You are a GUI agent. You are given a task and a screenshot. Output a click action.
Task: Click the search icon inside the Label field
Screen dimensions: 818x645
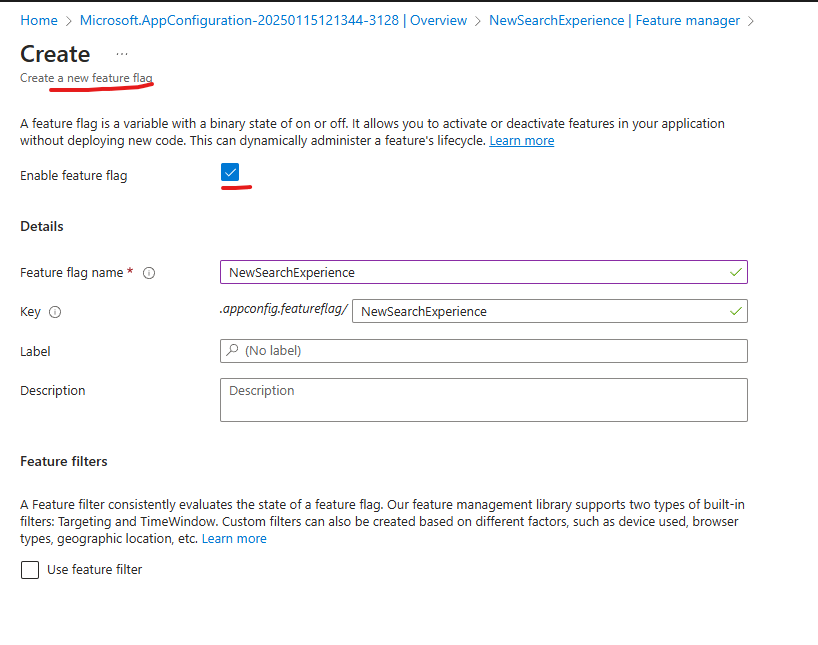click(x=232, y=351)
